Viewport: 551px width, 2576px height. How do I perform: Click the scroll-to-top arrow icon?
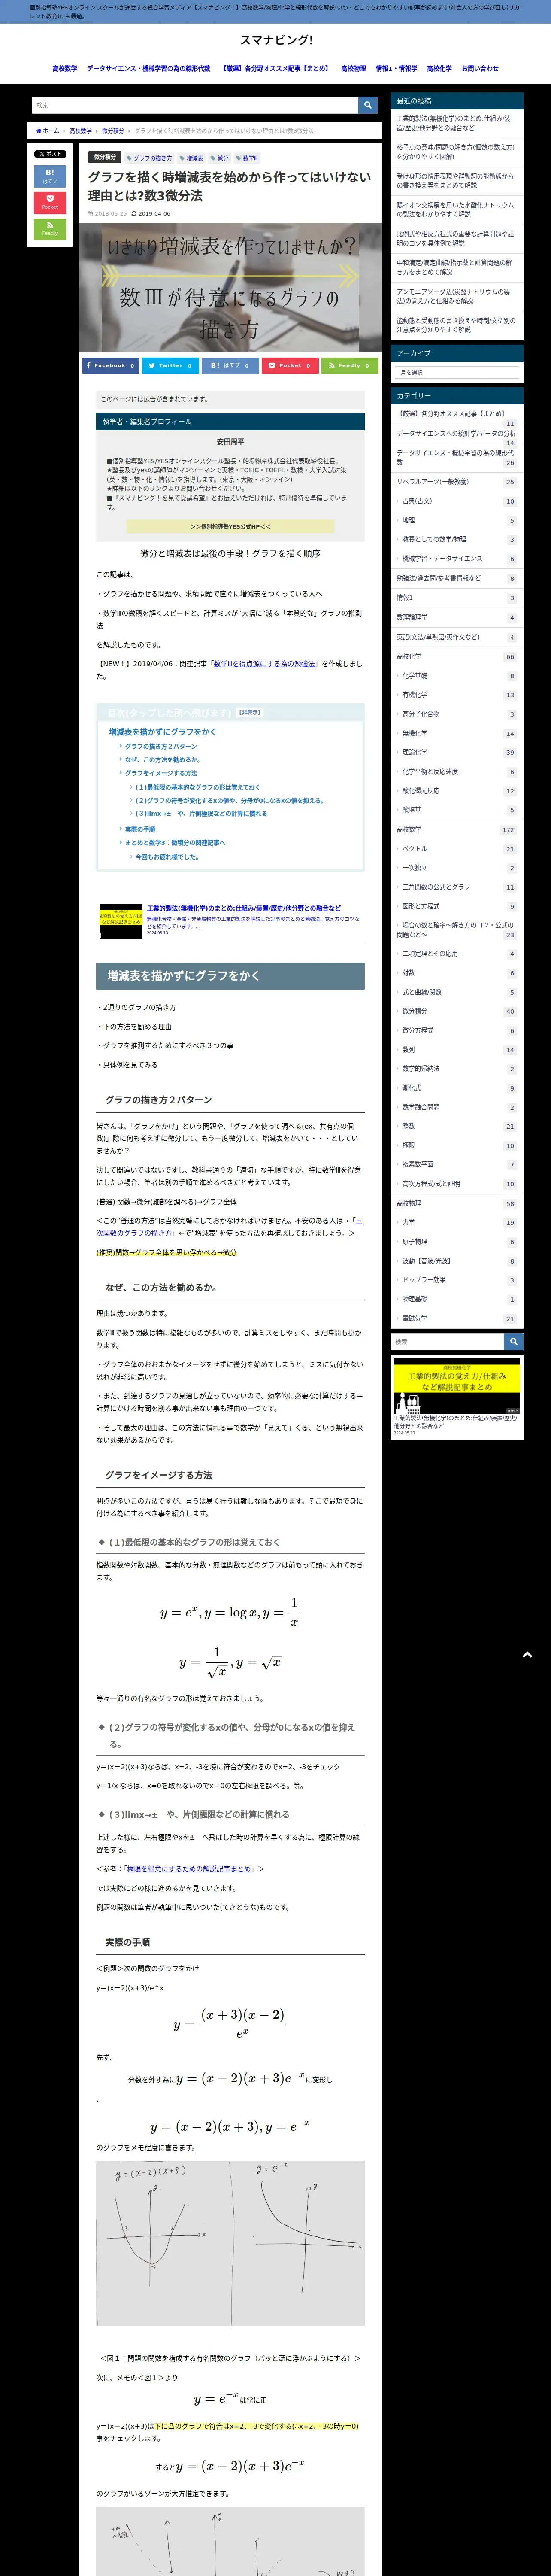tap(527, 1655)
